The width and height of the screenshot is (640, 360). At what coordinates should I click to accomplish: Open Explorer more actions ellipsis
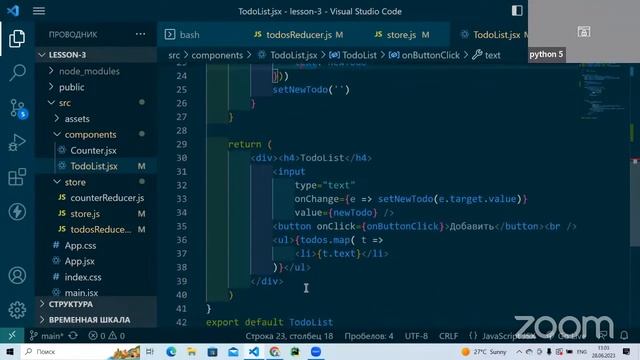tap(140, 34)
